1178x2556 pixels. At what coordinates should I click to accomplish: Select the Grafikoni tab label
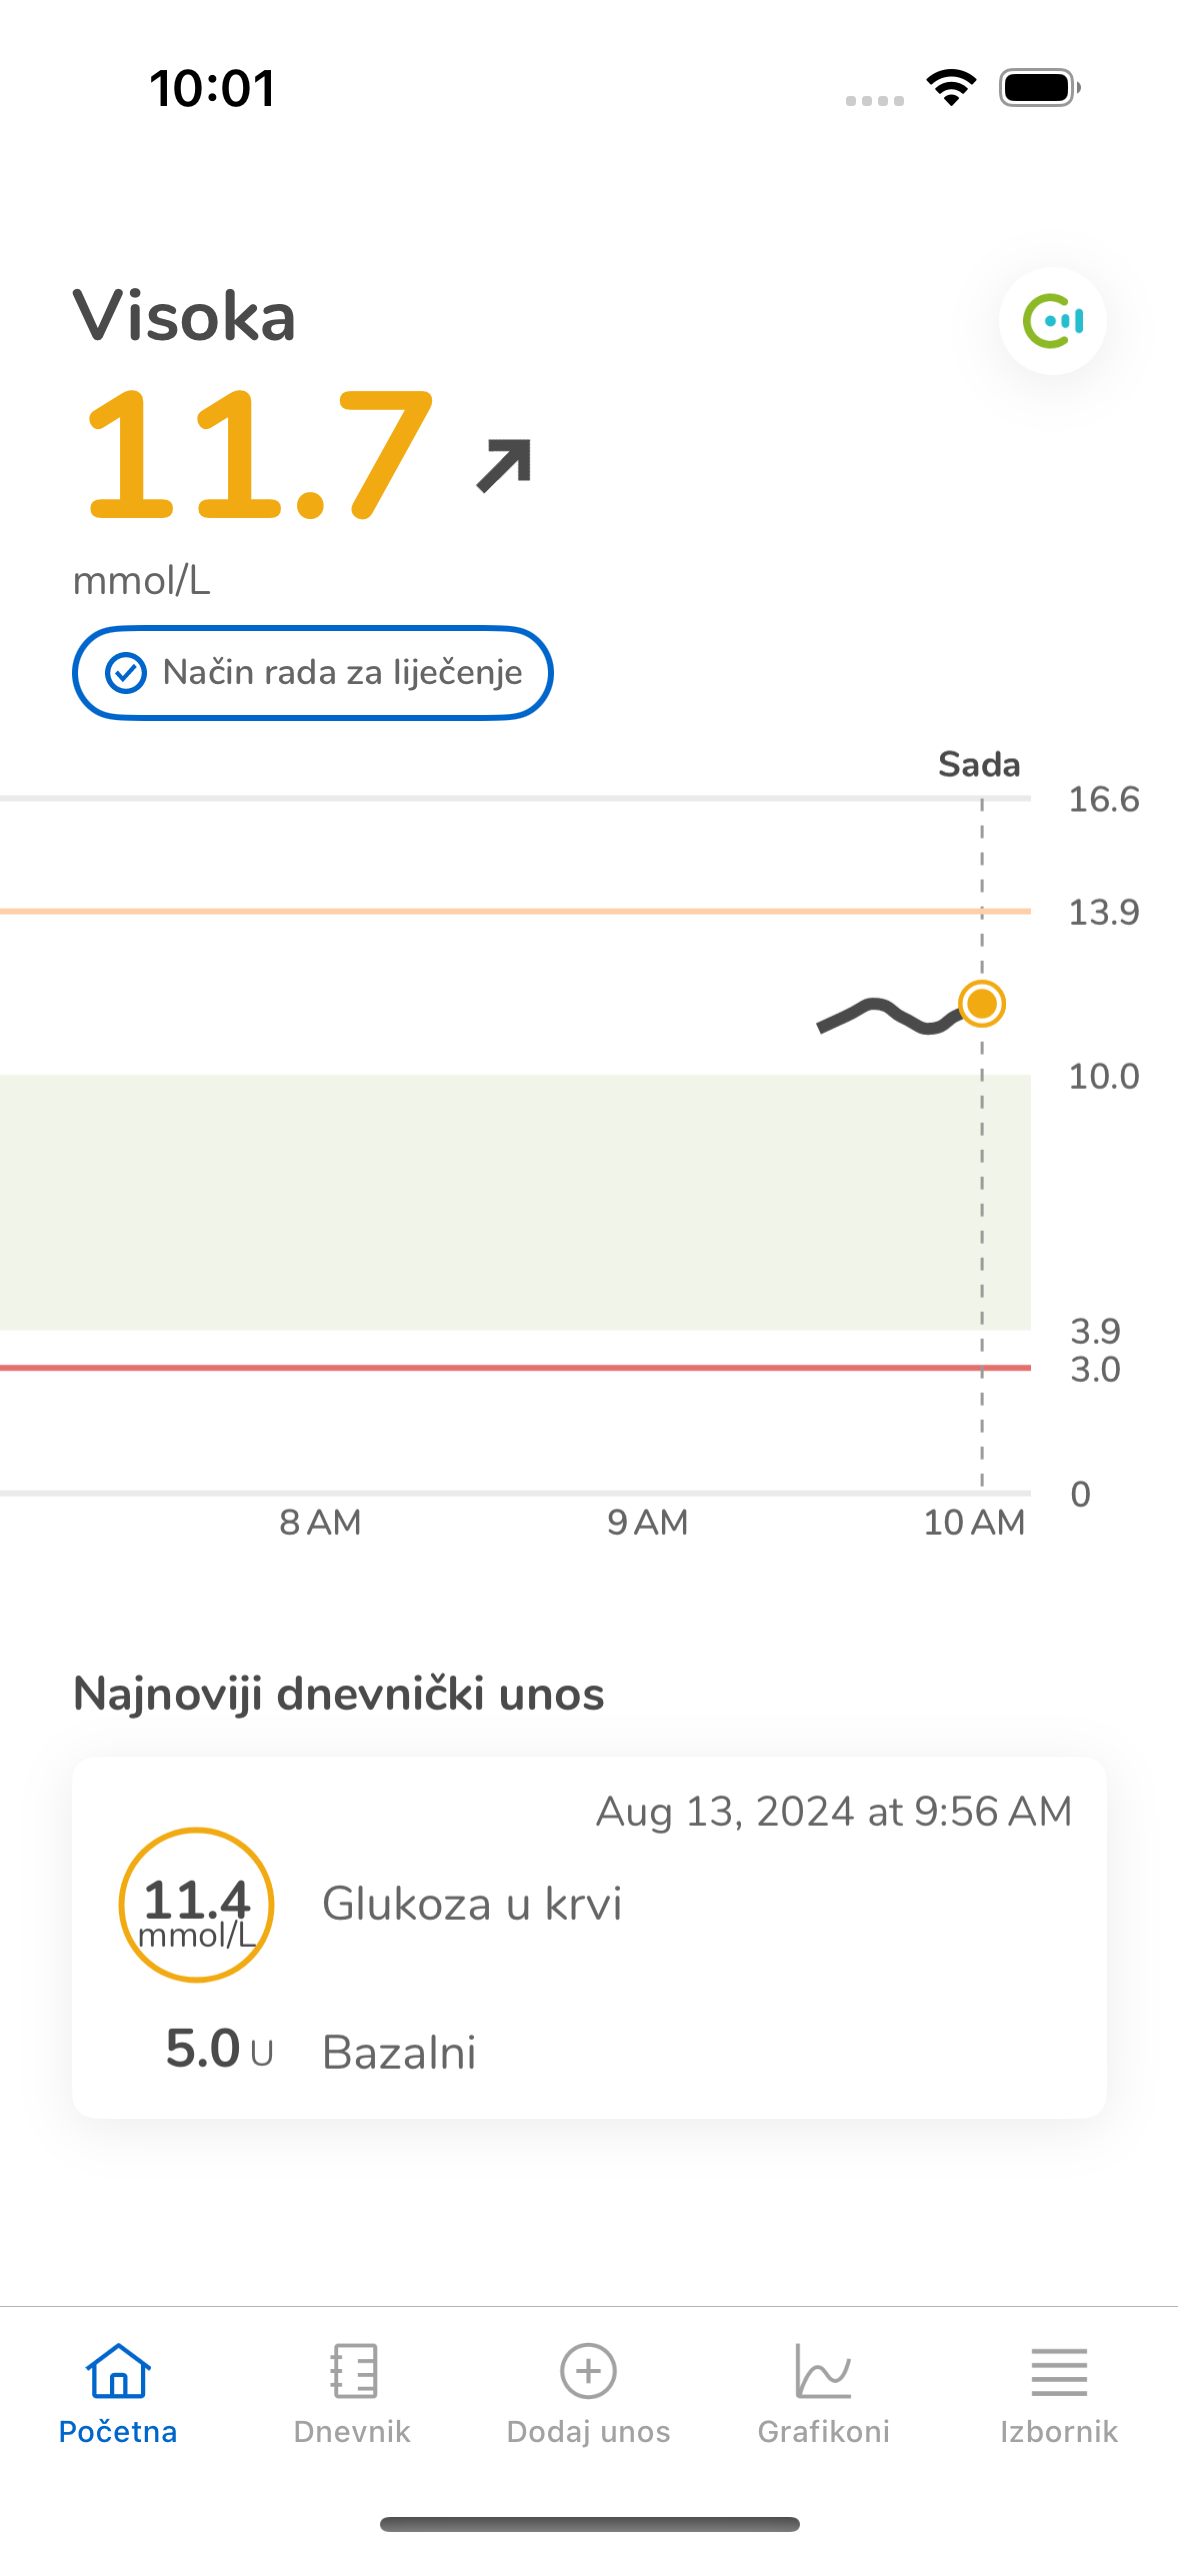(823, 2432)
